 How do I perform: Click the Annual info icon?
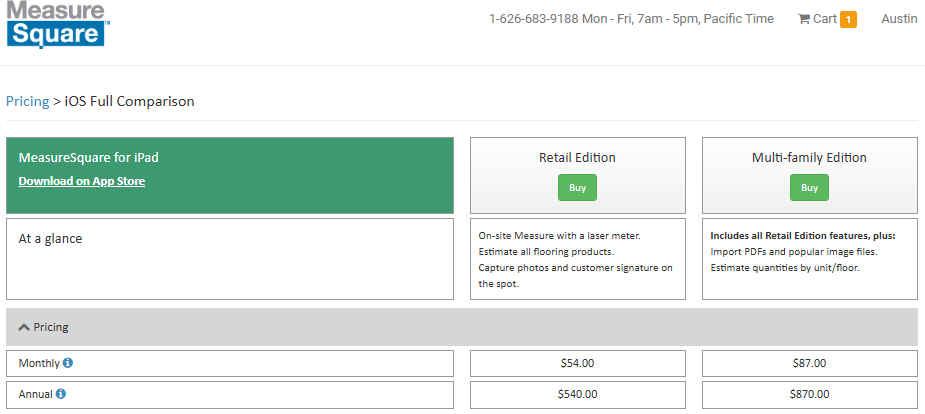pos(61,394)
